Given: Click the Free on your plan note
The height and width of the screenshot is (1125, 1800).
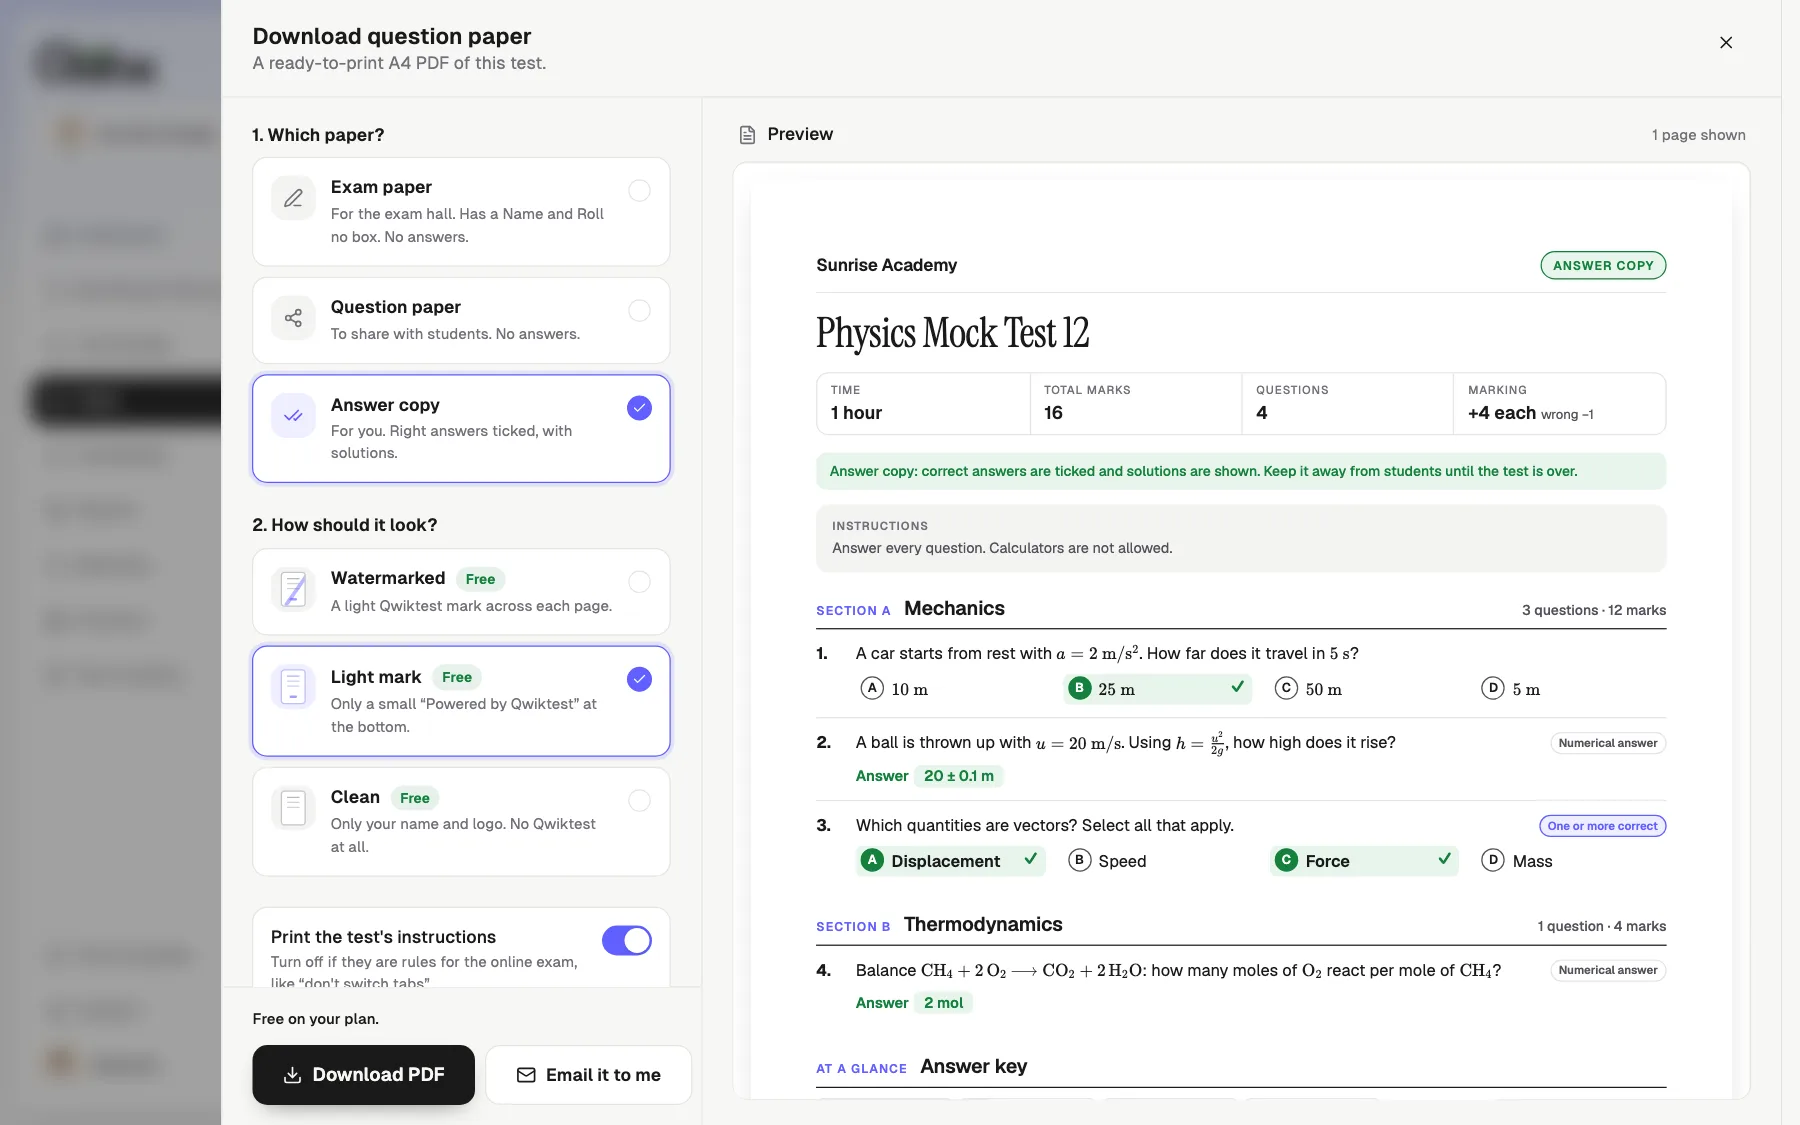Looking at the screenshot, I should (316, 1019).
